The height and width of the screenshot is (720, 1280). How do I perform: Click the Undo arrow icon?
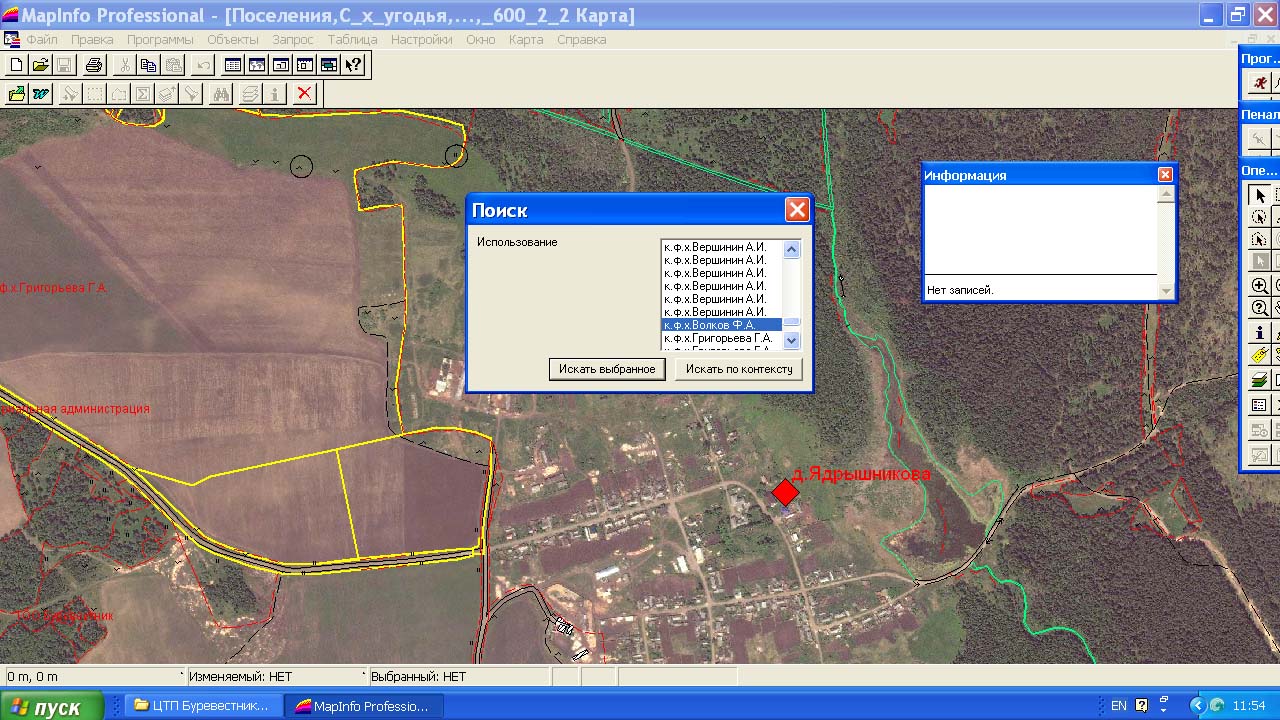click(203, 66)
